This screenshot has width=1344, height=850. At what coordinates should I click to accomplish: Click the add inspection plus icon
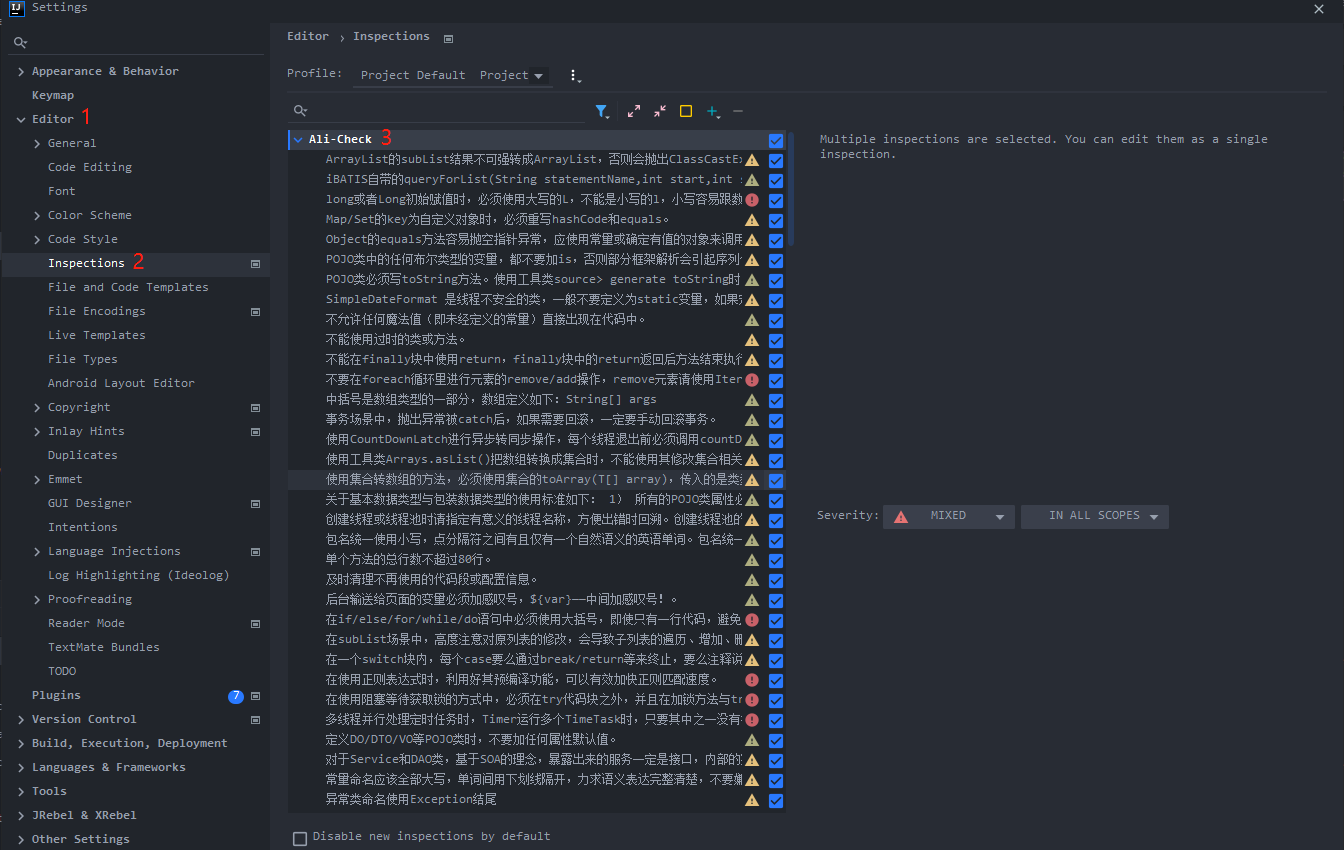coord(711,111)
